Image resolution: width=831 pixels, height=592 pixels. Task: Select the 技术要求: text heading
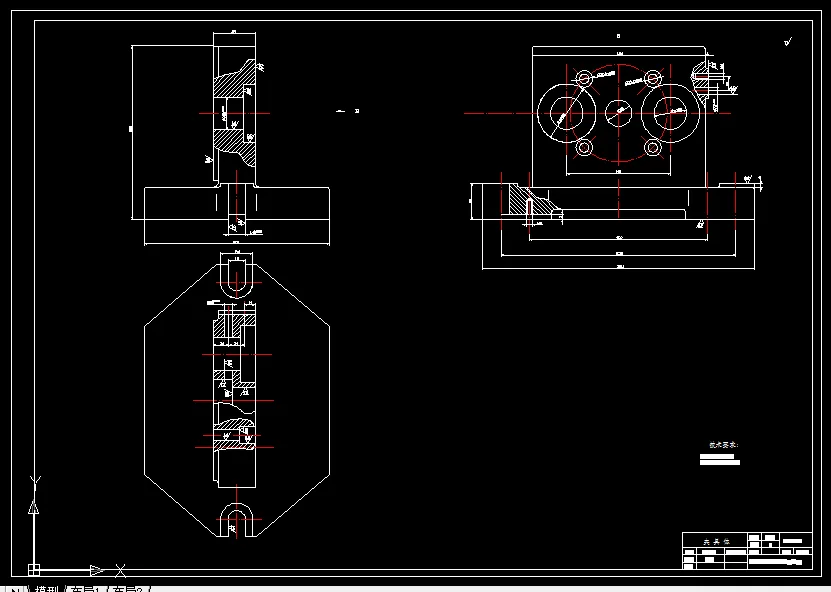coord(723,445)
